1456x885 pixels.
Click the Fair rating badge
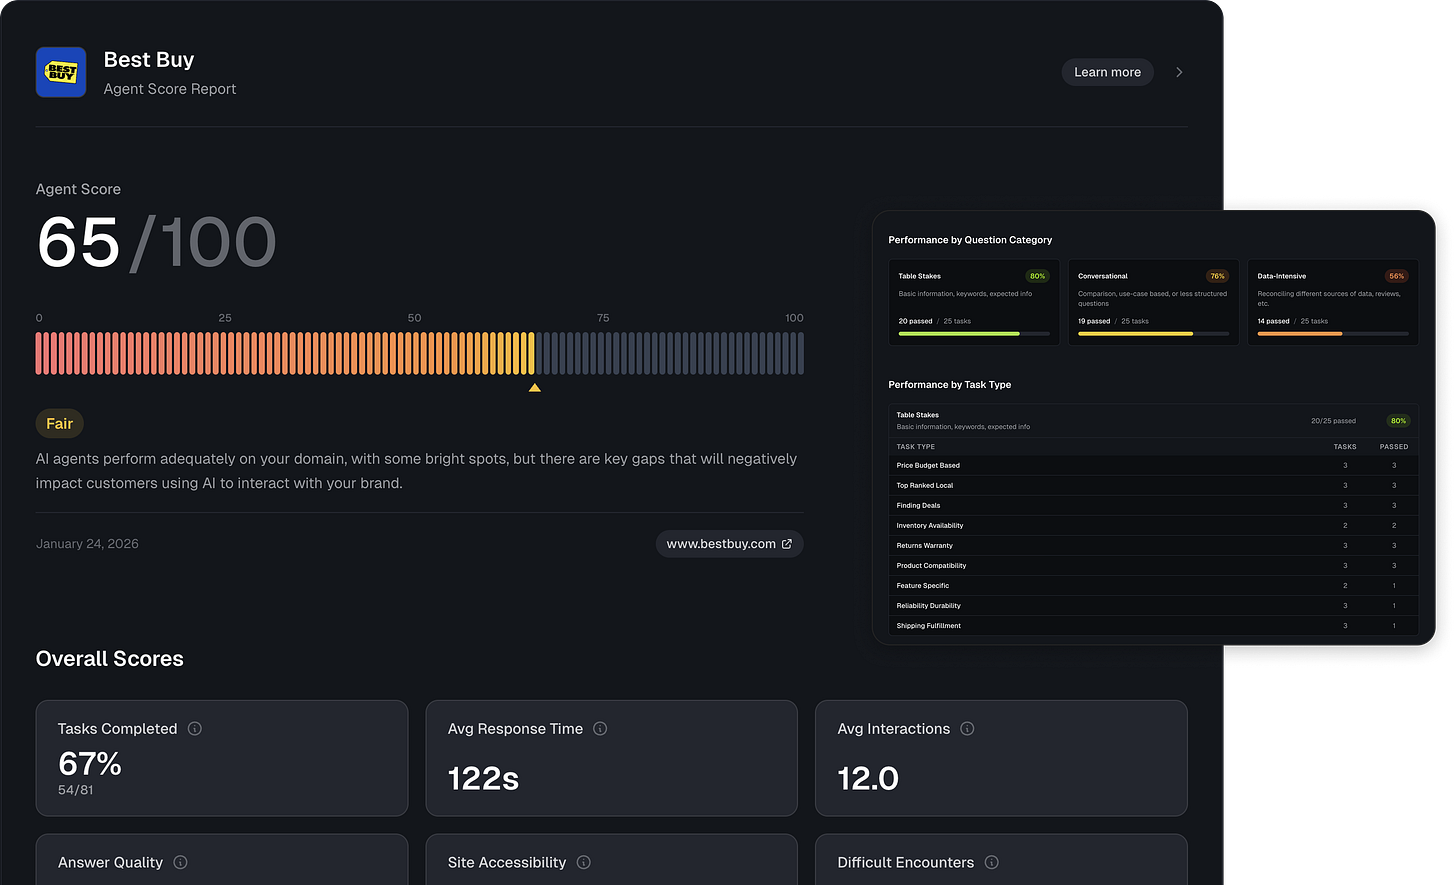(x=60, y=424)
